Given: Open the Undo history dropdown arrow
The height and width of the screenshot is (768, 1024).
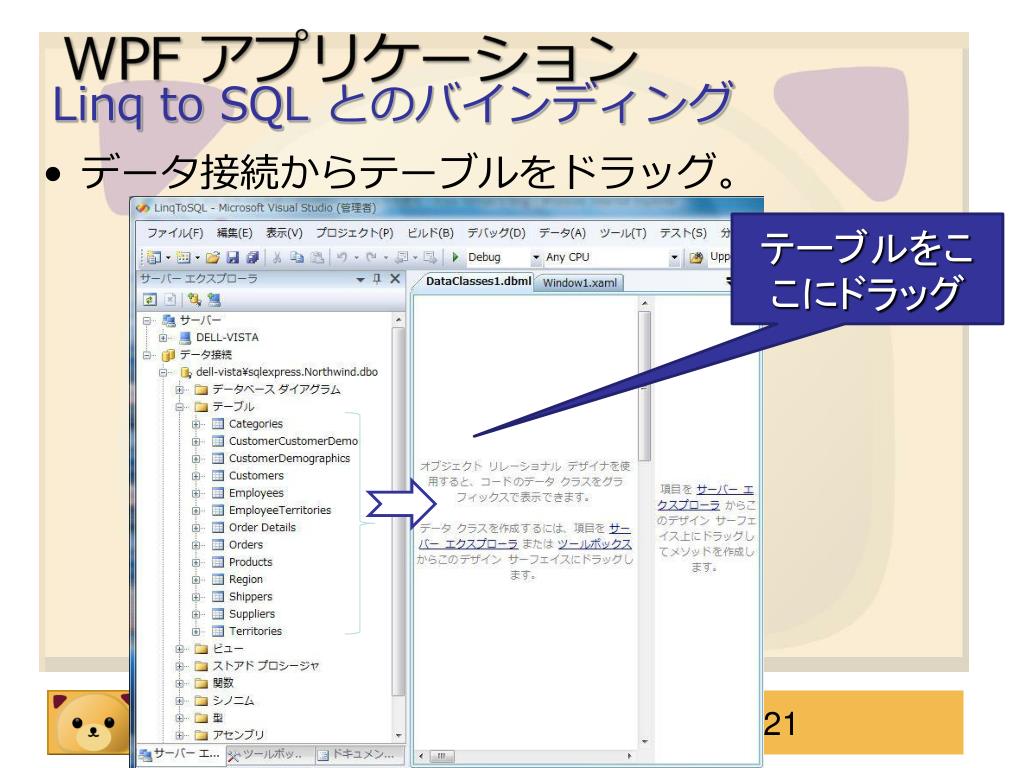Looking at the screenshot, I should click(356, 257).
